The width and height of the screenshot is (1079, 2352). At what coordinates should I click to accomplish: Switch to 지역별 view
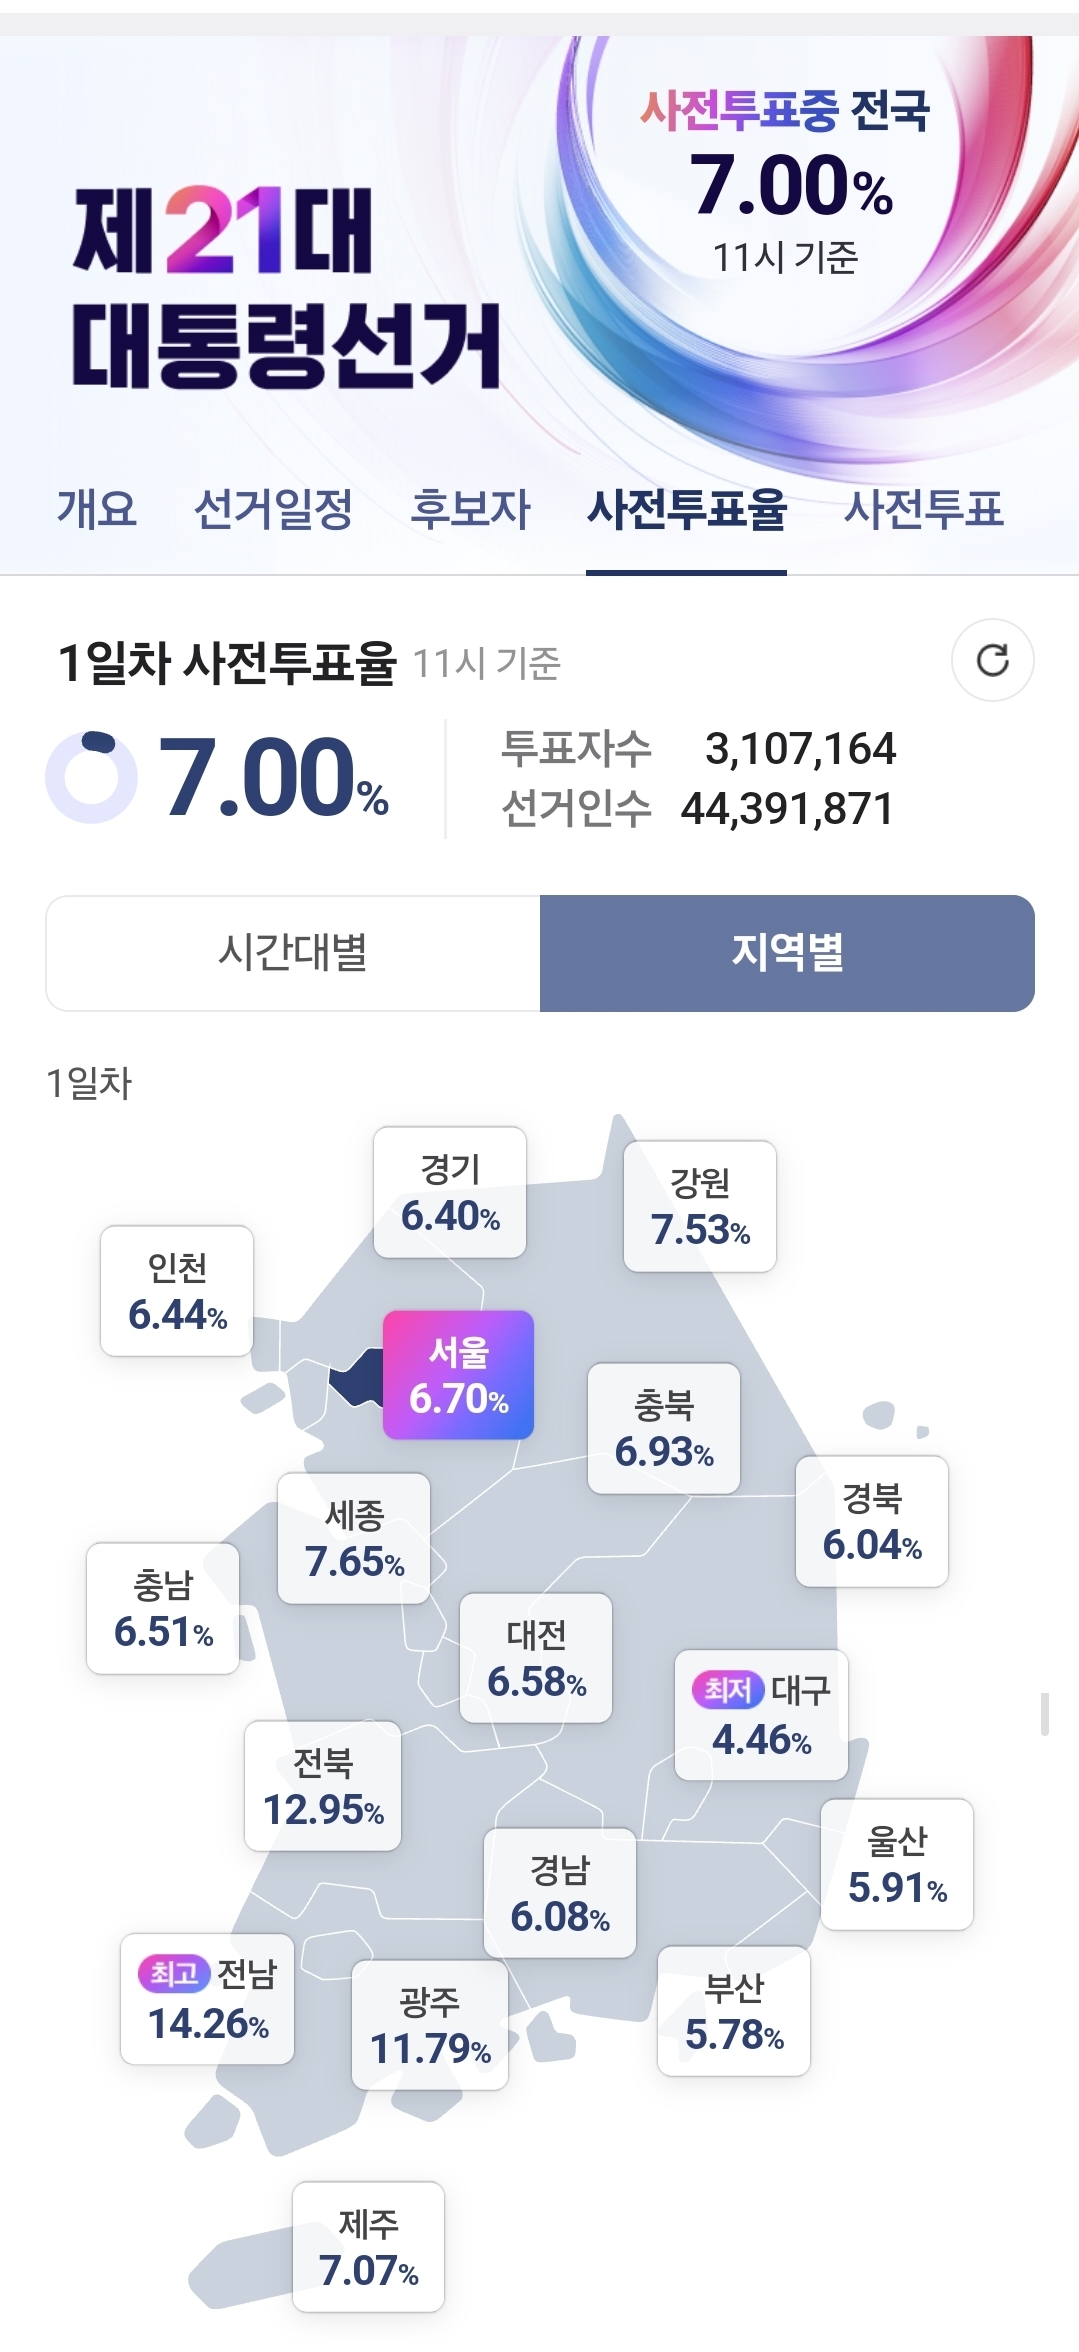787,953
